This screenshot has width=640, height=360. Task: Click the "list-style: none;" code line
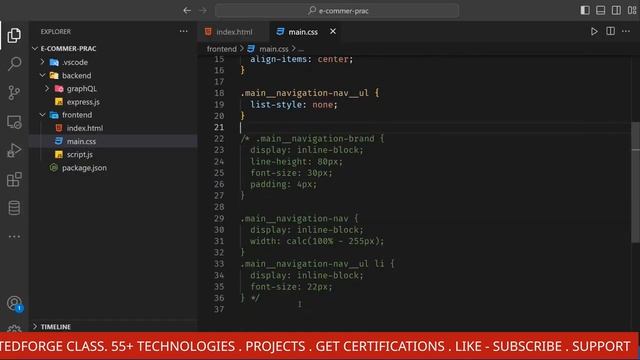coord(294,104)
